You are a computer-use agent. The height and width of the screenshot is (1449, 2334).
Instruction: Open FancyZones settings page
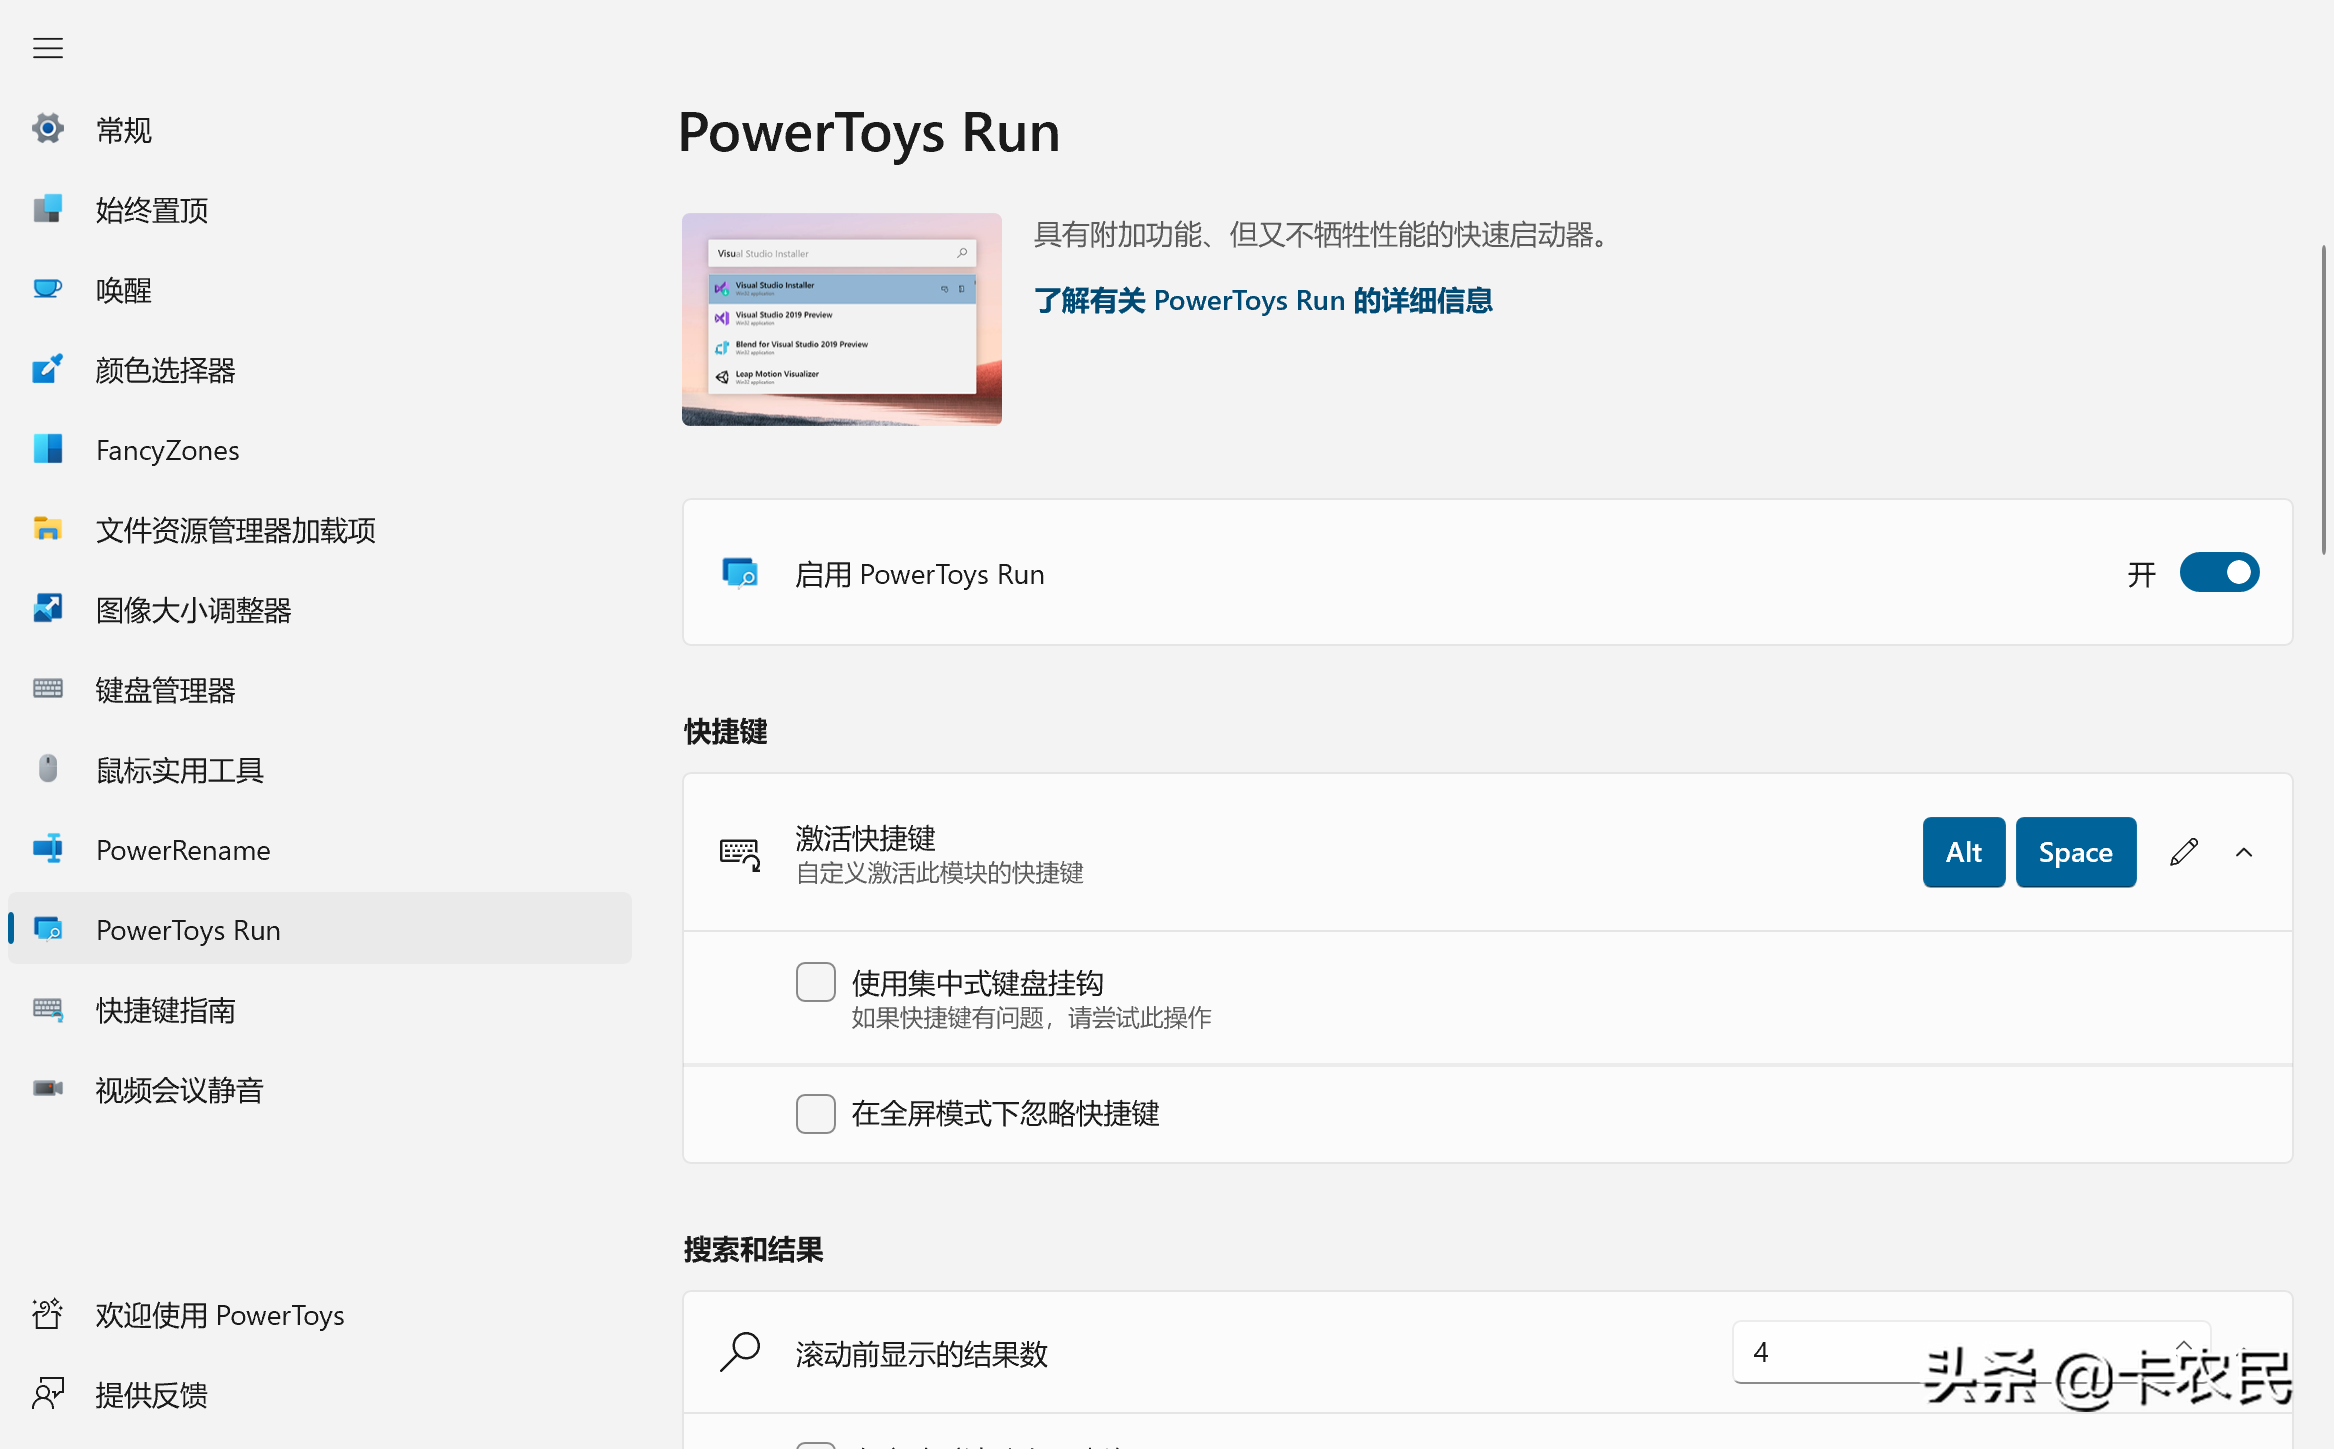(320, 449)
